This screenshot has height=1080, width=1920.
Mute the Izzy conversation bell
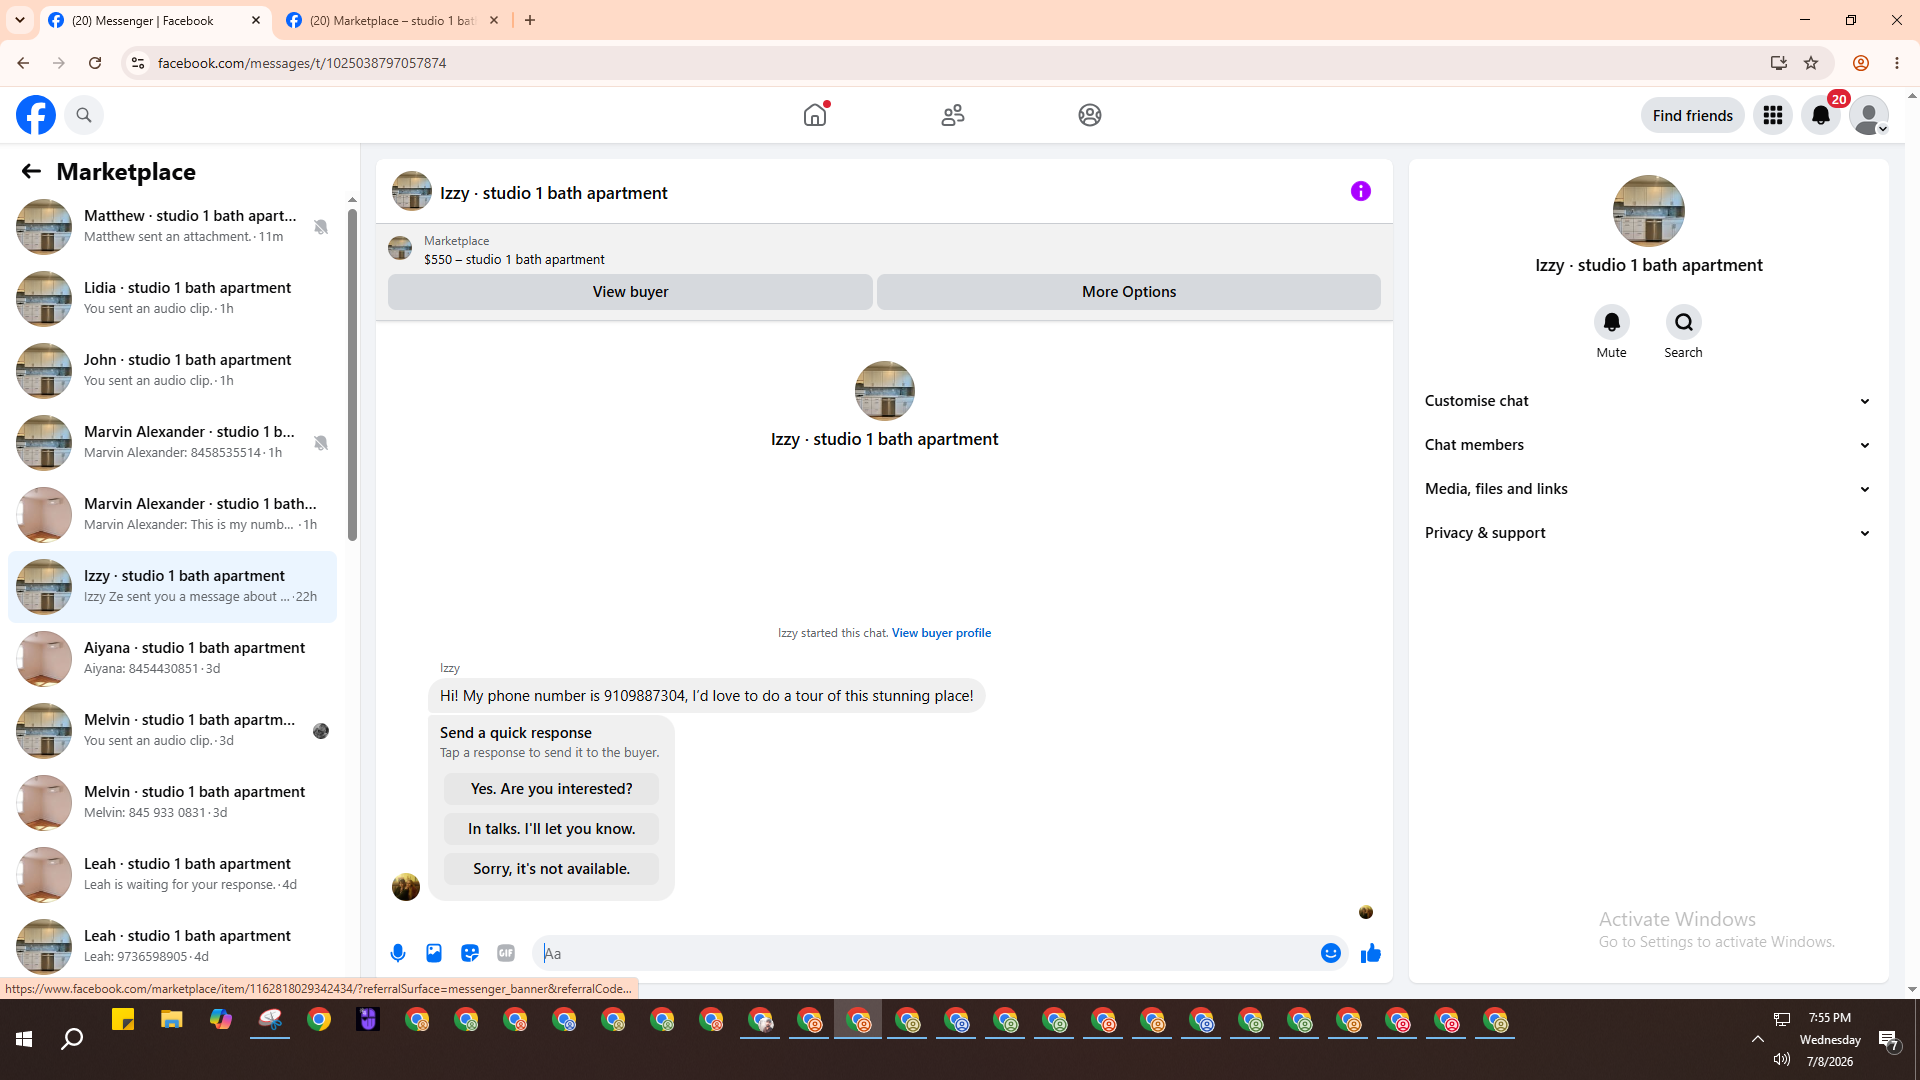1612,322
